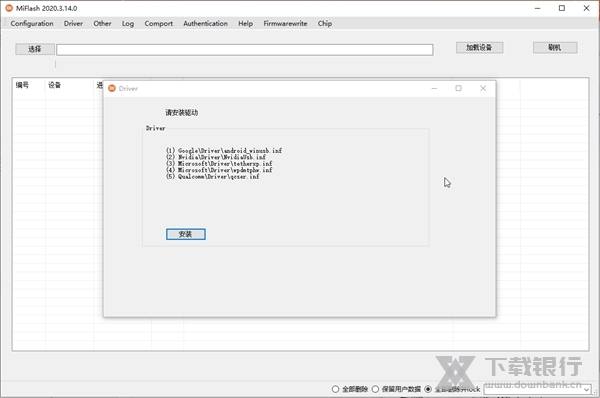Maximize the Driver dialog
Viewport: 600px width, 398px height.
click(x=458, y=88)
